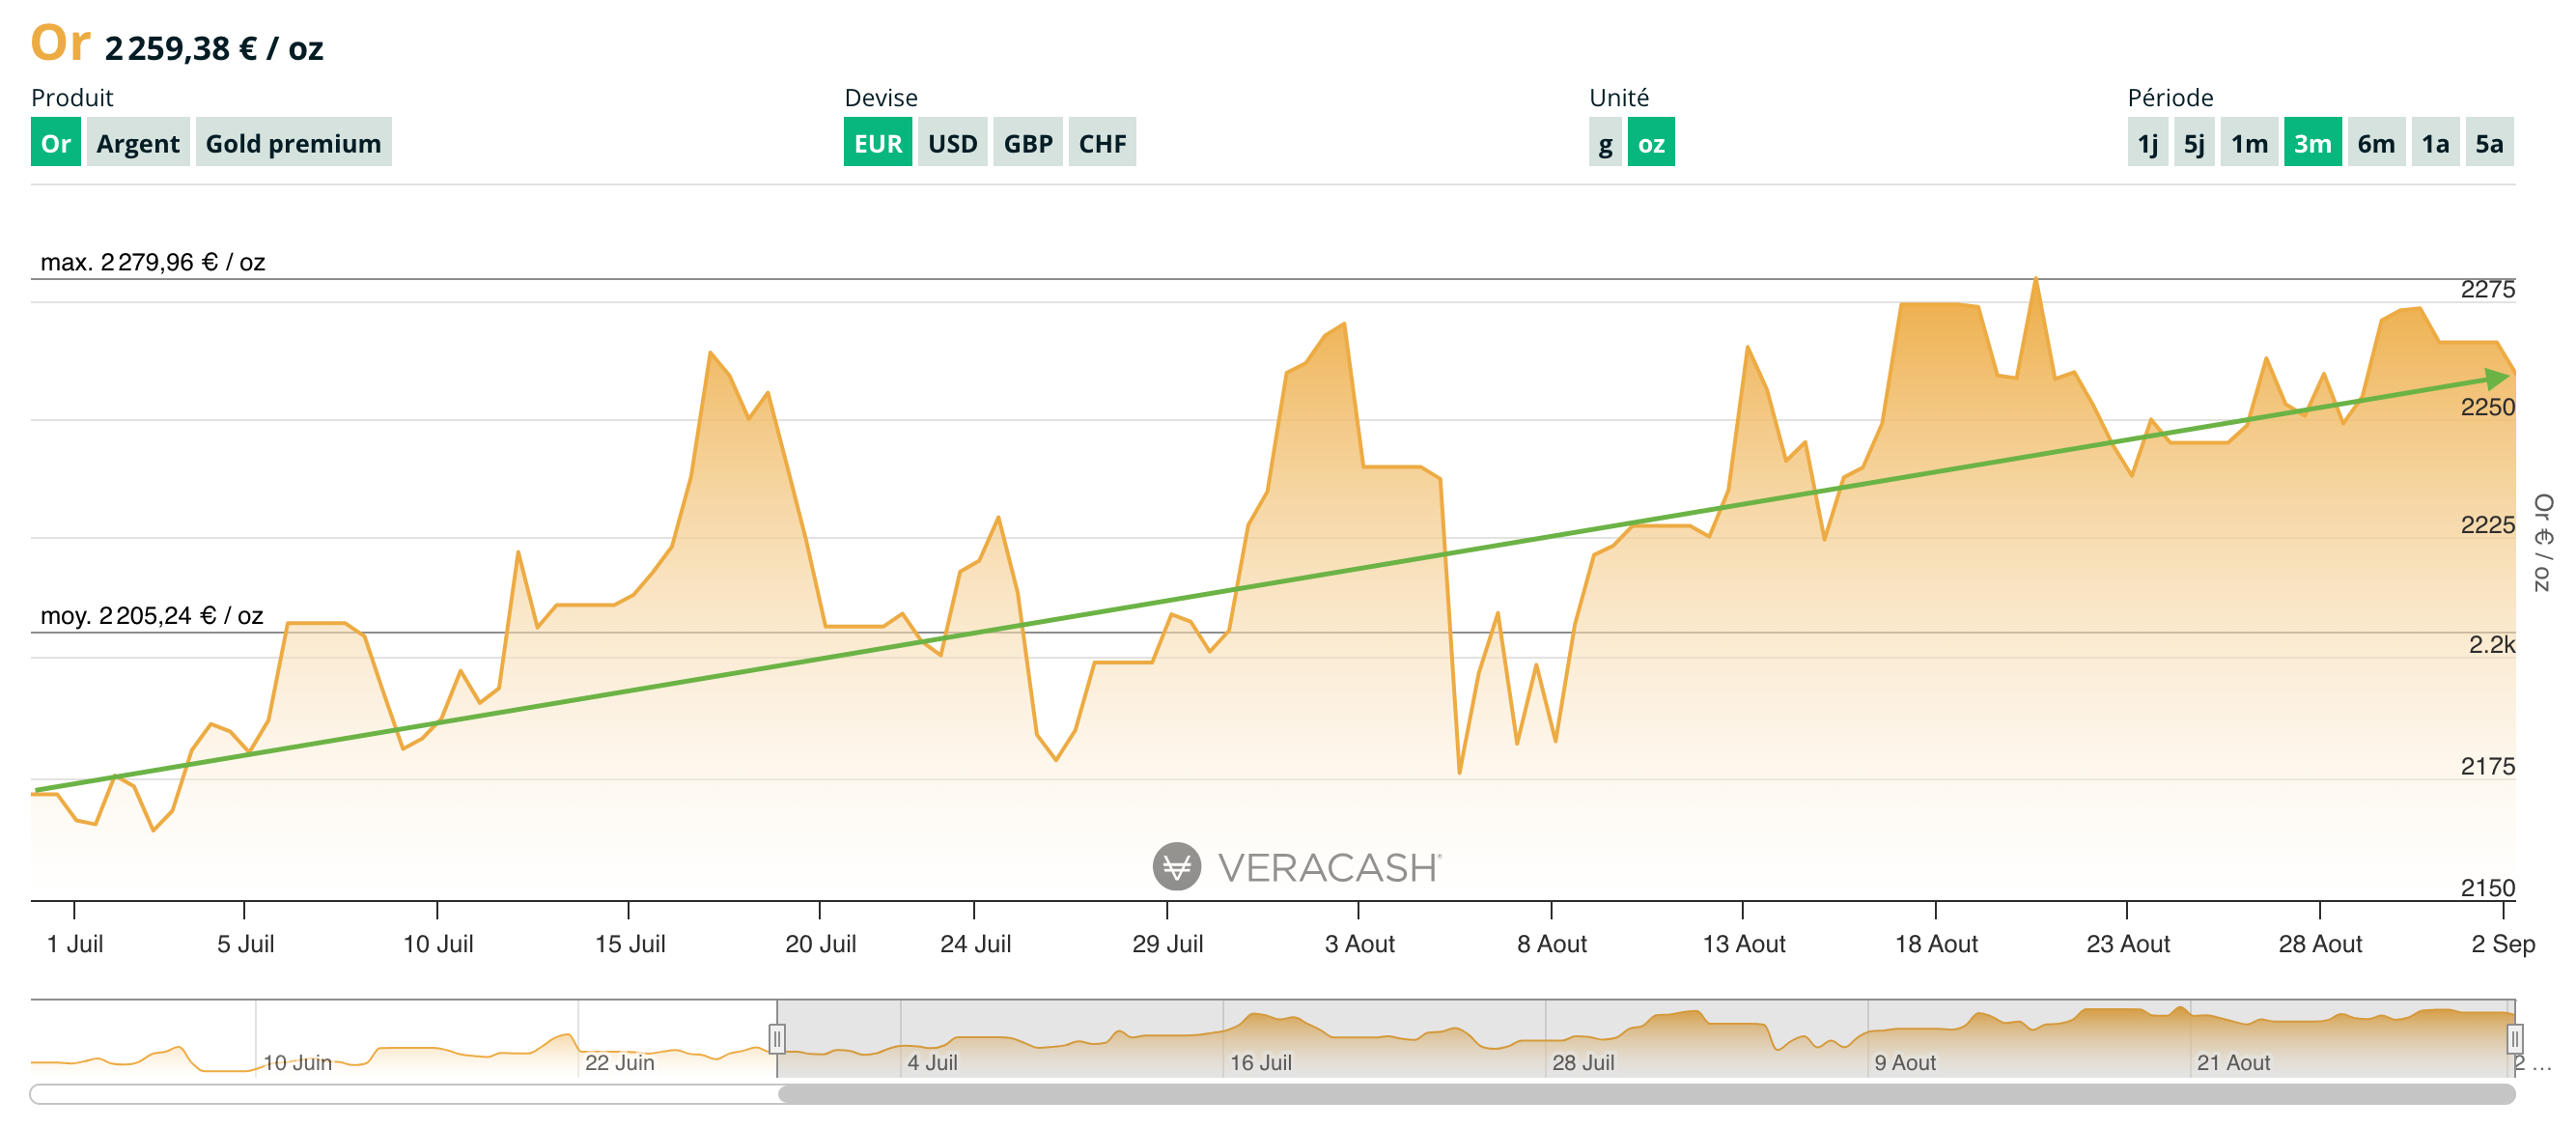
Task: Grab the right range navigator handle
Action: click(x=2514, y=1038)
